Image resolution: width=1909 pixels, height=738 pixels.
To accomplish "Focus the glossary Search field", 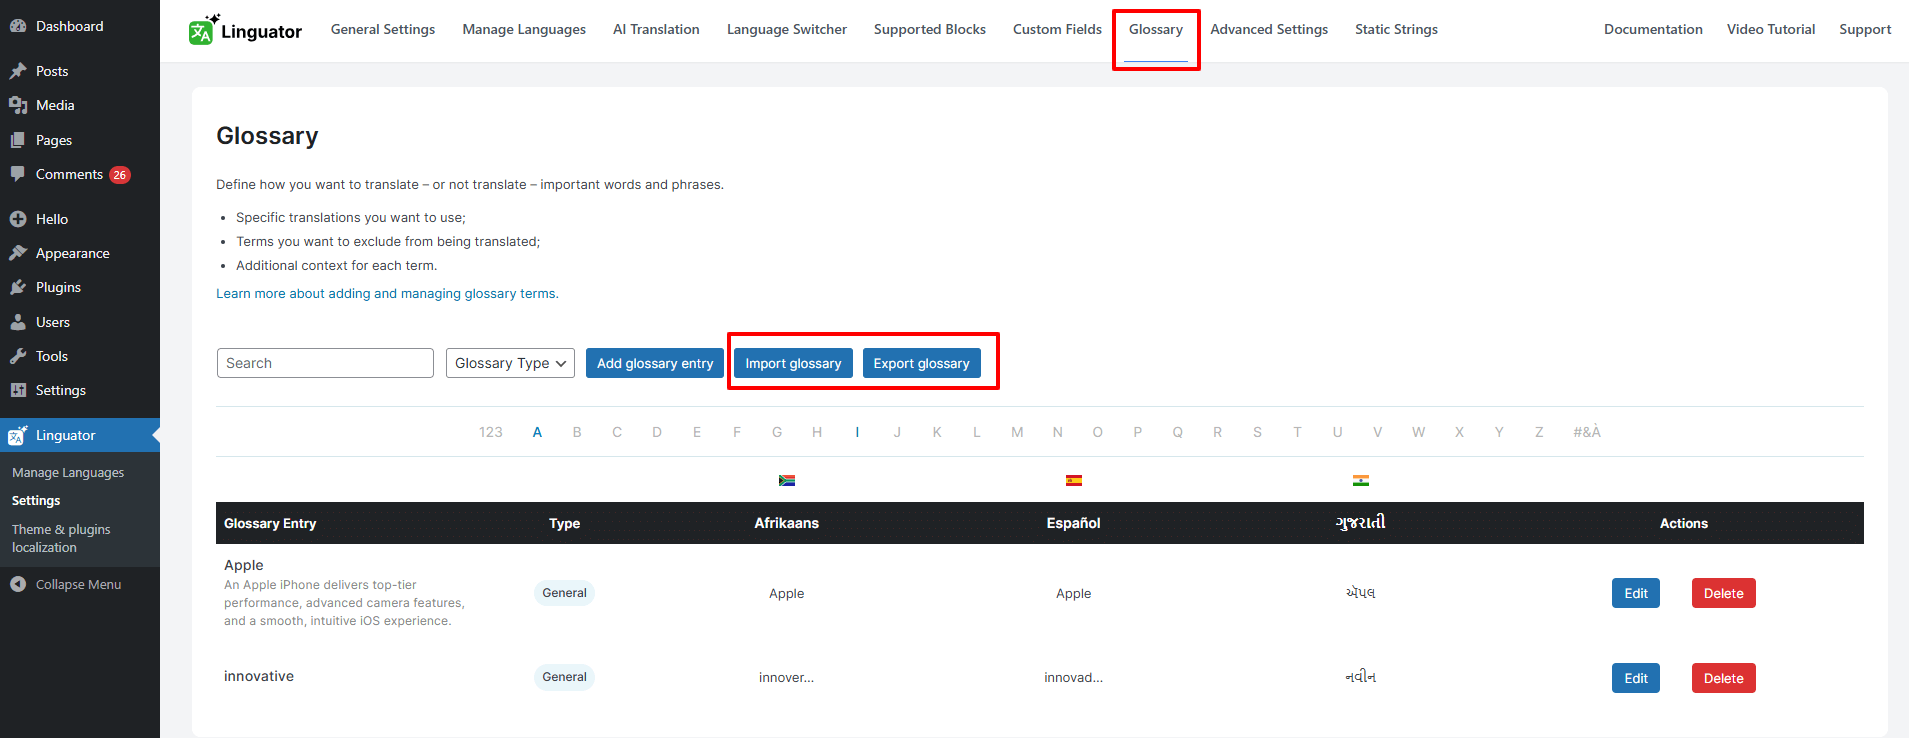I will 325,363.
